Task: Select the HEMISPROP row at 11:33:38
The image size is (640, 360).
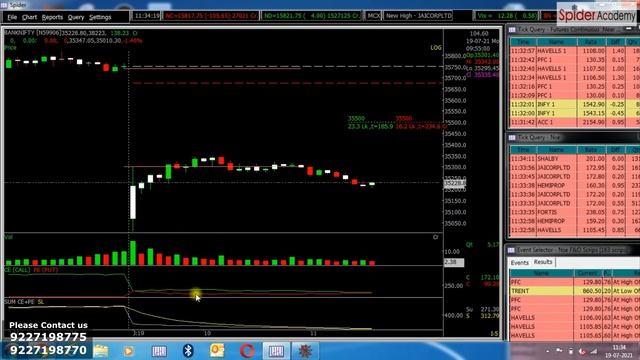Action: coord(575,185)
